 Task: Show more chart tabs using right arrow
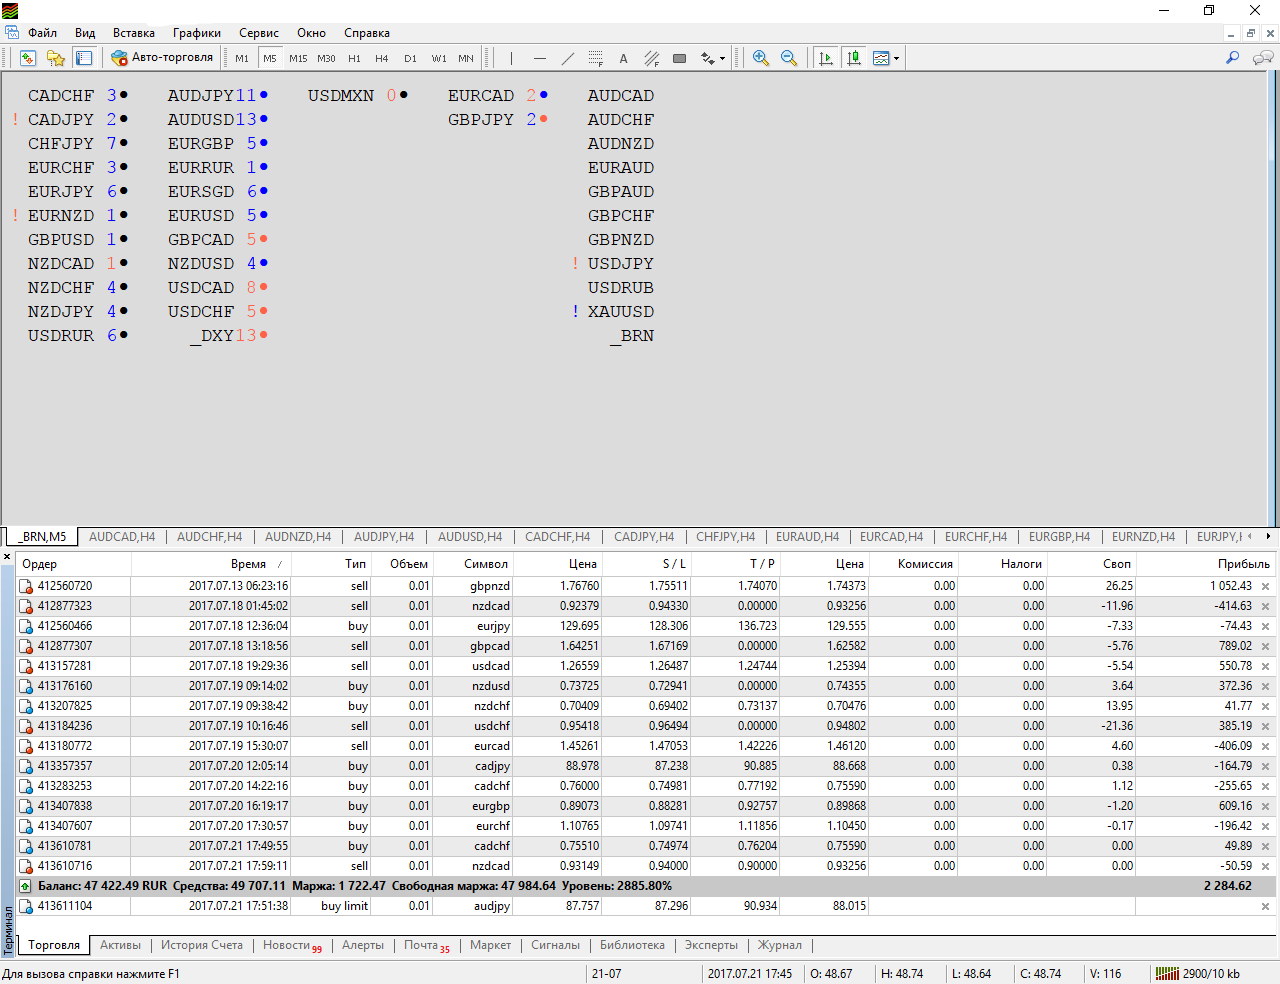(x=1268, y=536)
